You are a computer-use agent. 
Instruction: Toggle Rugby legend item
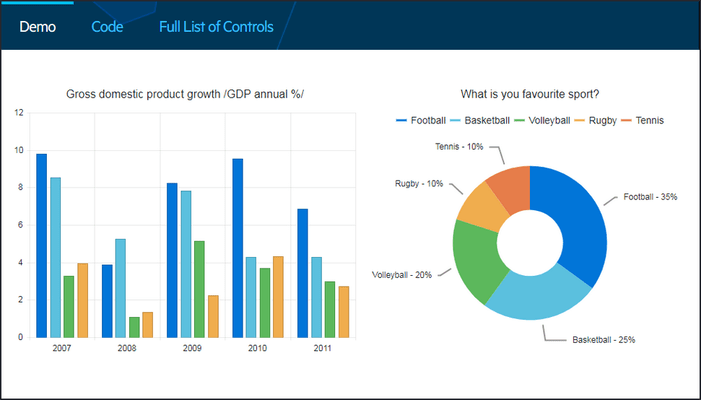(x=595, y=121)
